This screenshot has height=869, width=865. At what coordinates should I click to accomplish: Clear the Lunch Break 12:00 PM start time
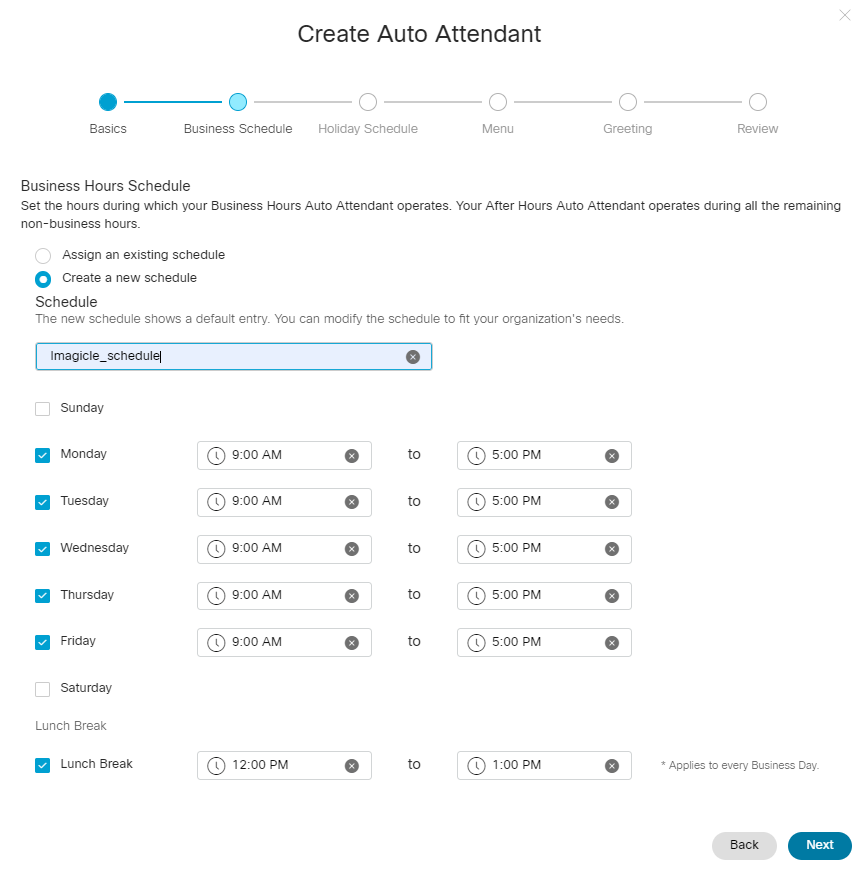(x=352, y=766)
